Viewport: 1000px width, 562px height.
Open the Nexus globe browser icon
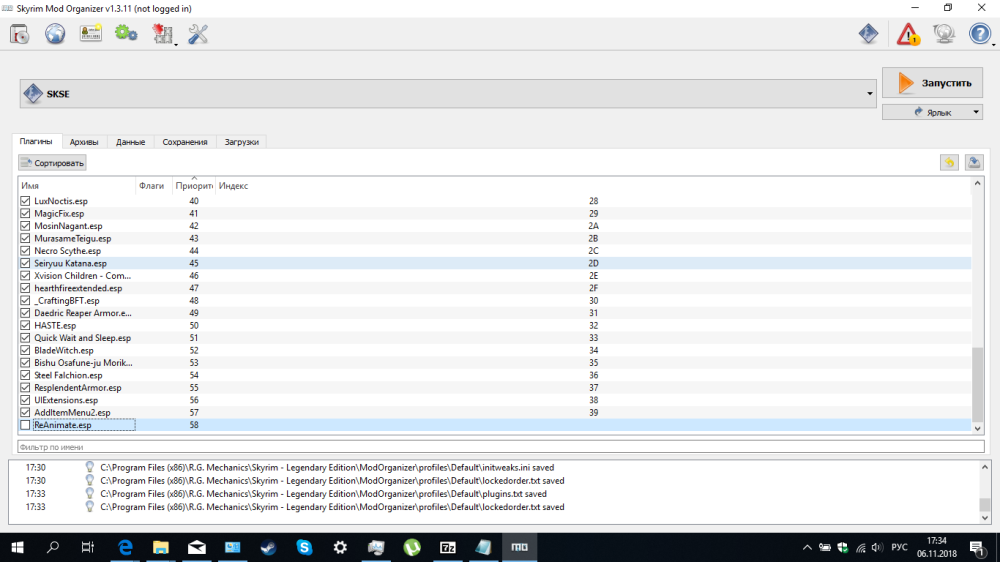click(x=55, y=34)
